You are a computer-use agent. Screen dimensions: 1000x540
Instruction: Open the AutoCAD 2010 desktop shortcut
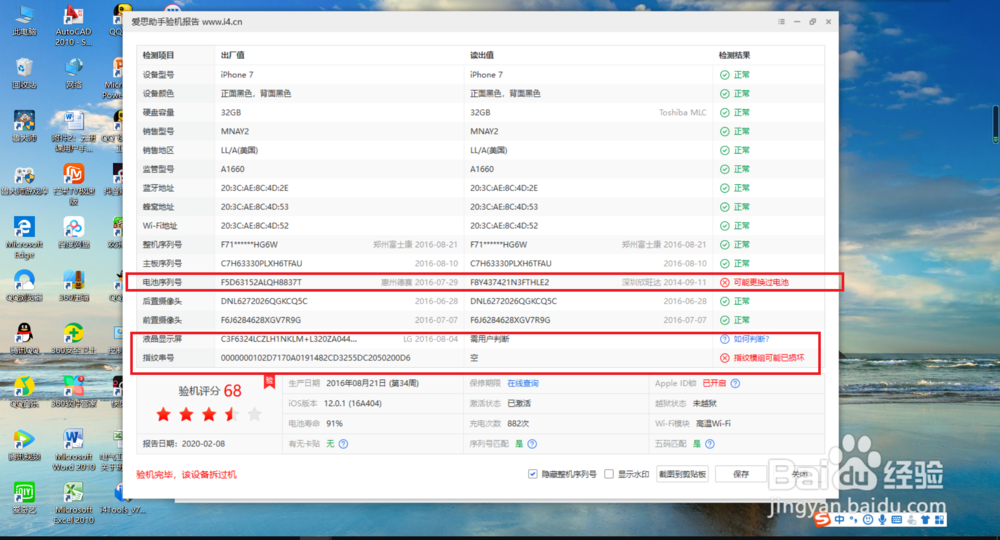click(x=73, y=26)
